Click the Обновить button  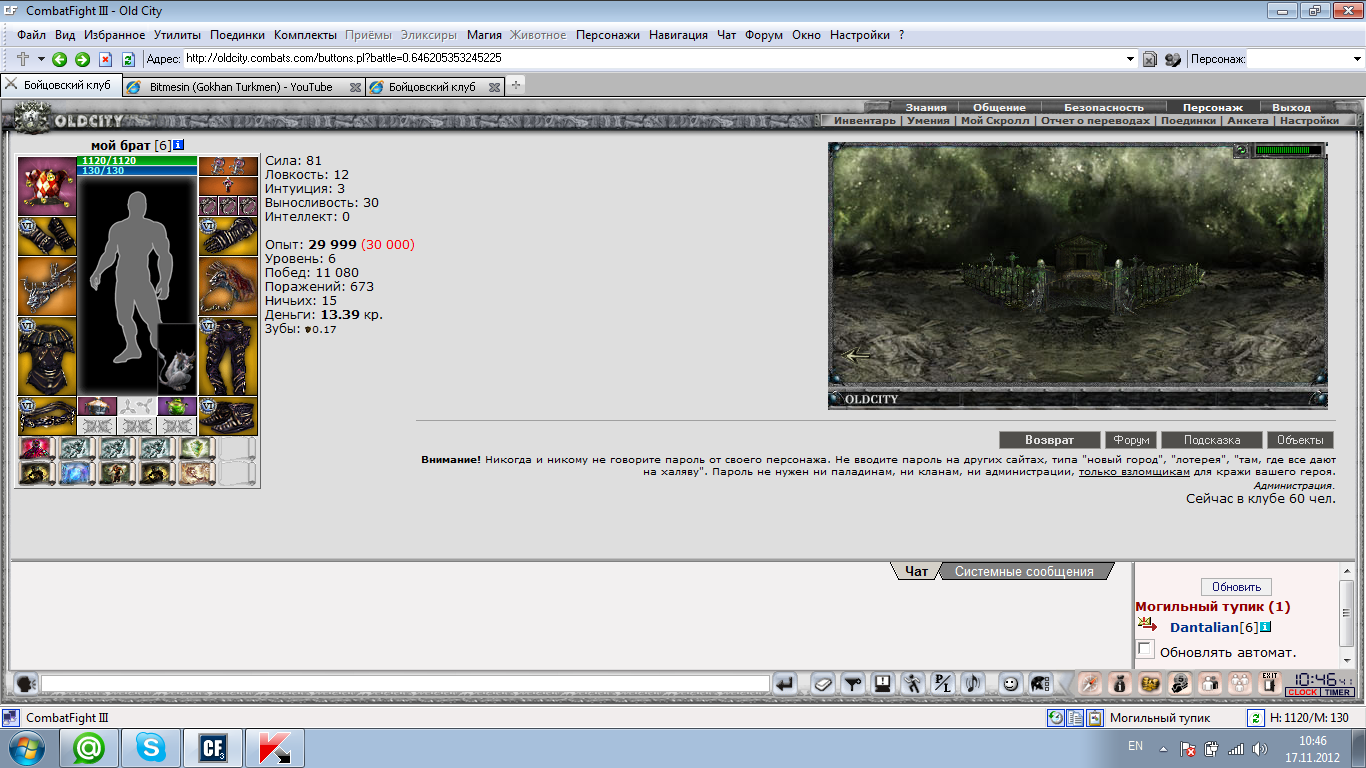click(x=1237, y=587)
